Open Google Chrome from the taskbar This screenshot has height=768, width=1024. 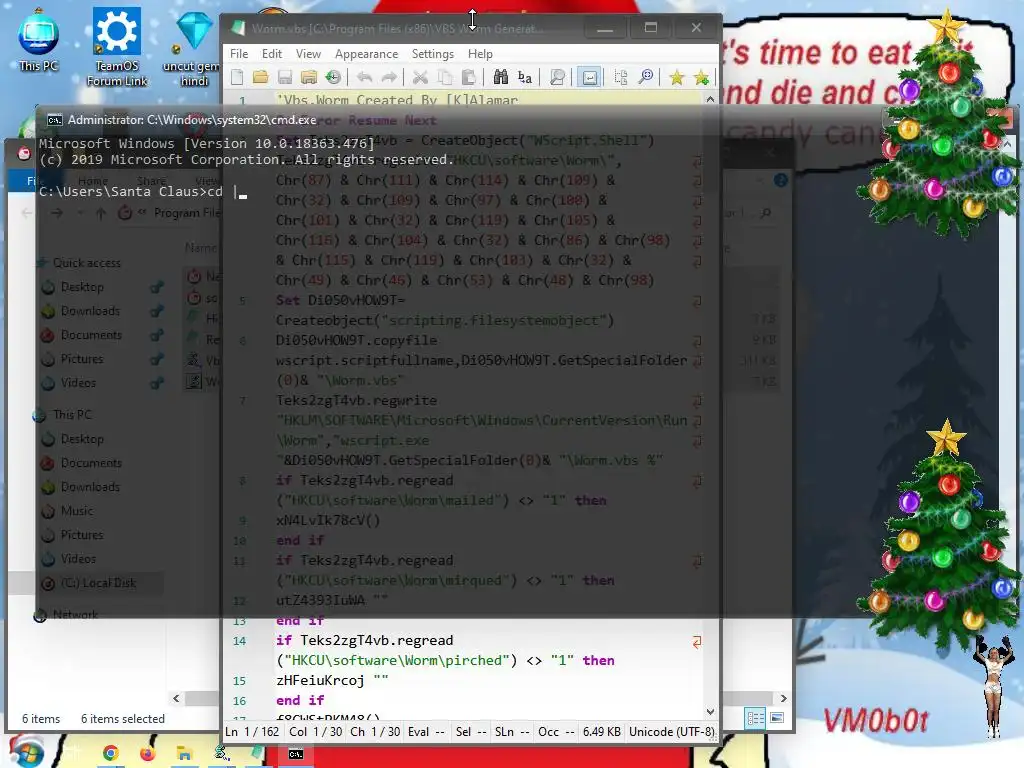110,754
